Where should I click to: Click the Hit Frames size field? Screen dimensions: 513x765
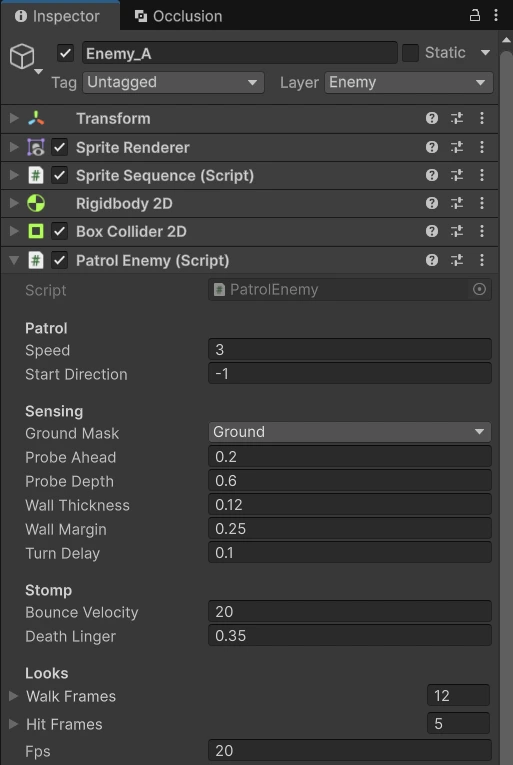click(458, 723)
